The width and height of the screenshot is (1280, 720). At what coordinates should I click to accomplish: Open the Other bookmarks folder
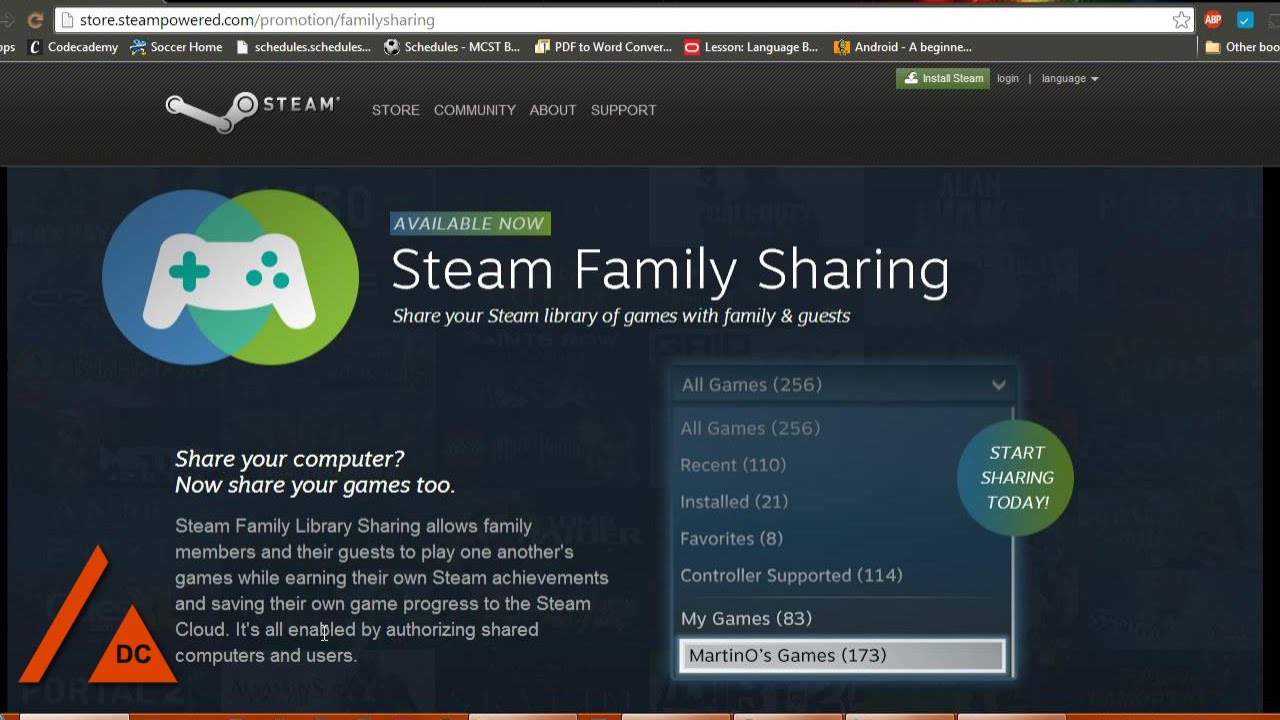[1242, 47]
